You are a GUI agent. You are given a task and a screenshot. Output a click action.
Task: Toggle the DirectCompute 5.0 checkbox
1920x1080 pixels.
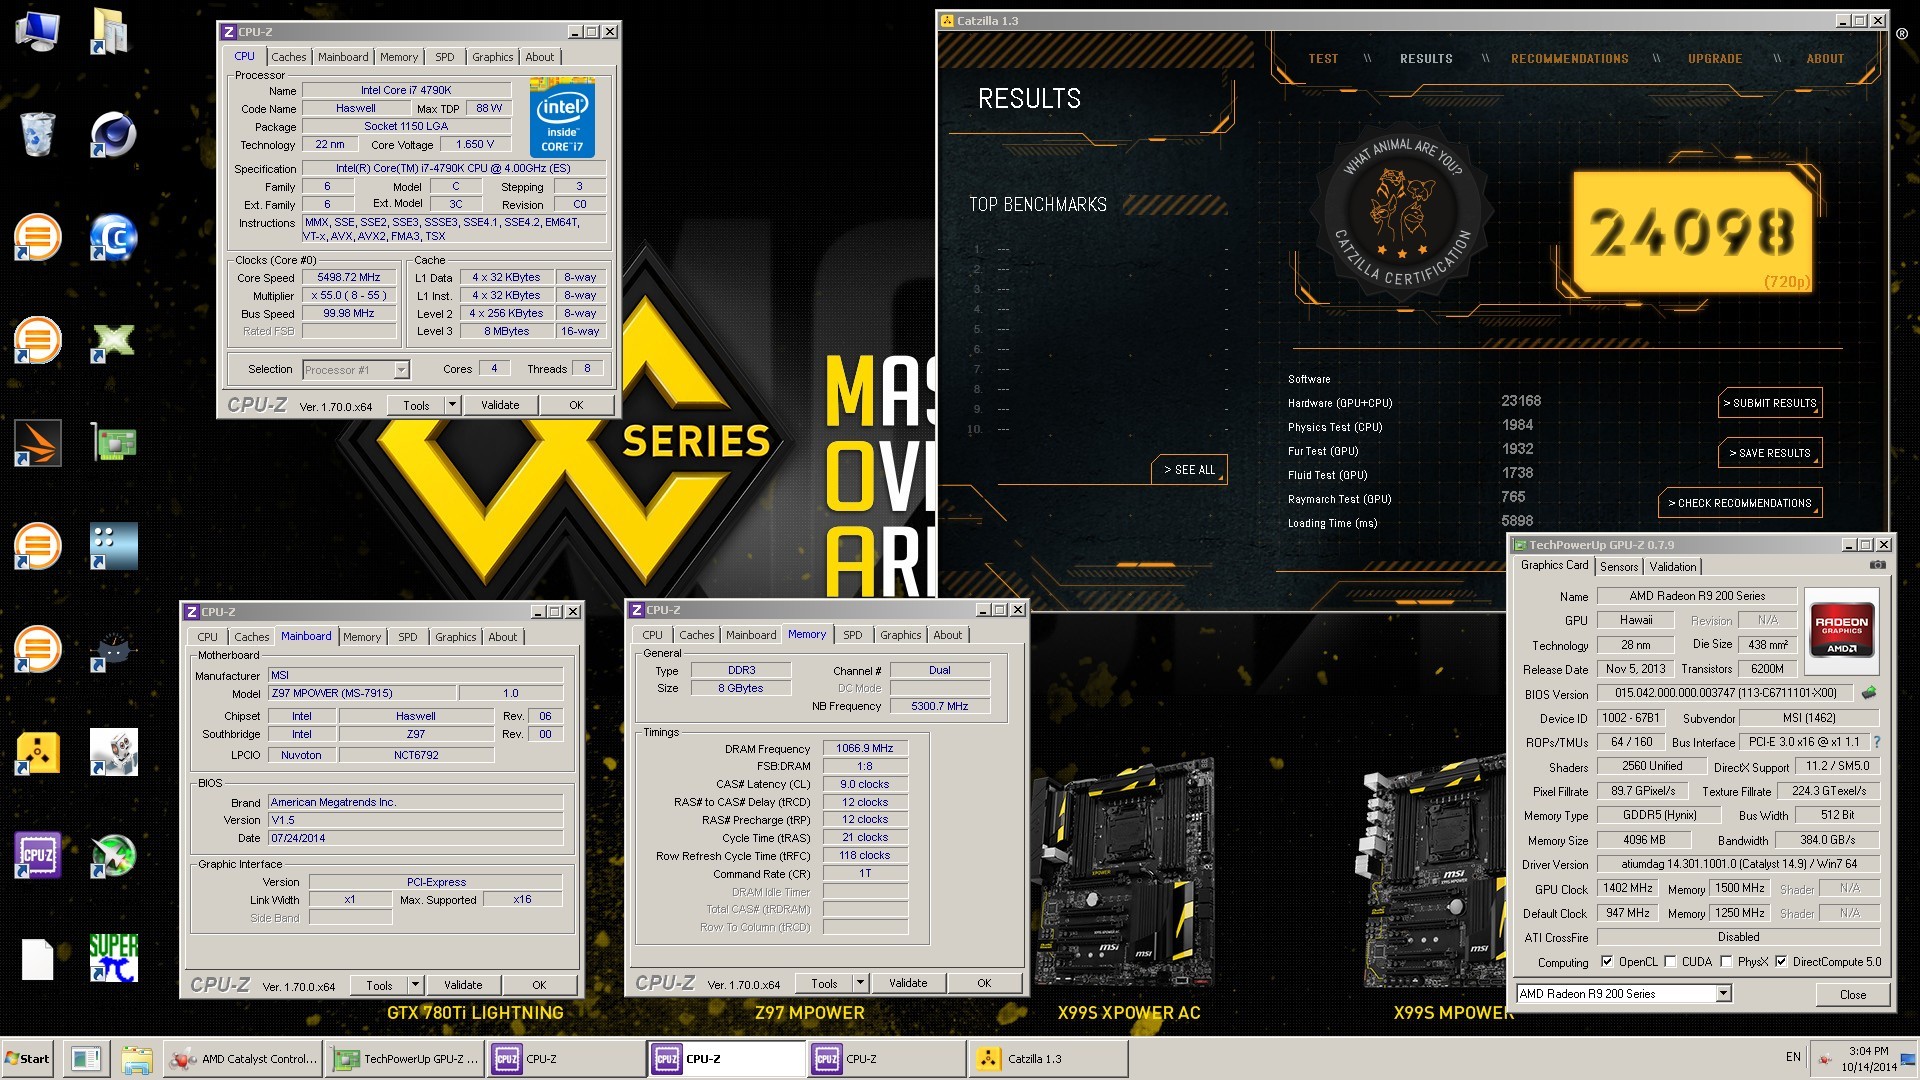1781,962
